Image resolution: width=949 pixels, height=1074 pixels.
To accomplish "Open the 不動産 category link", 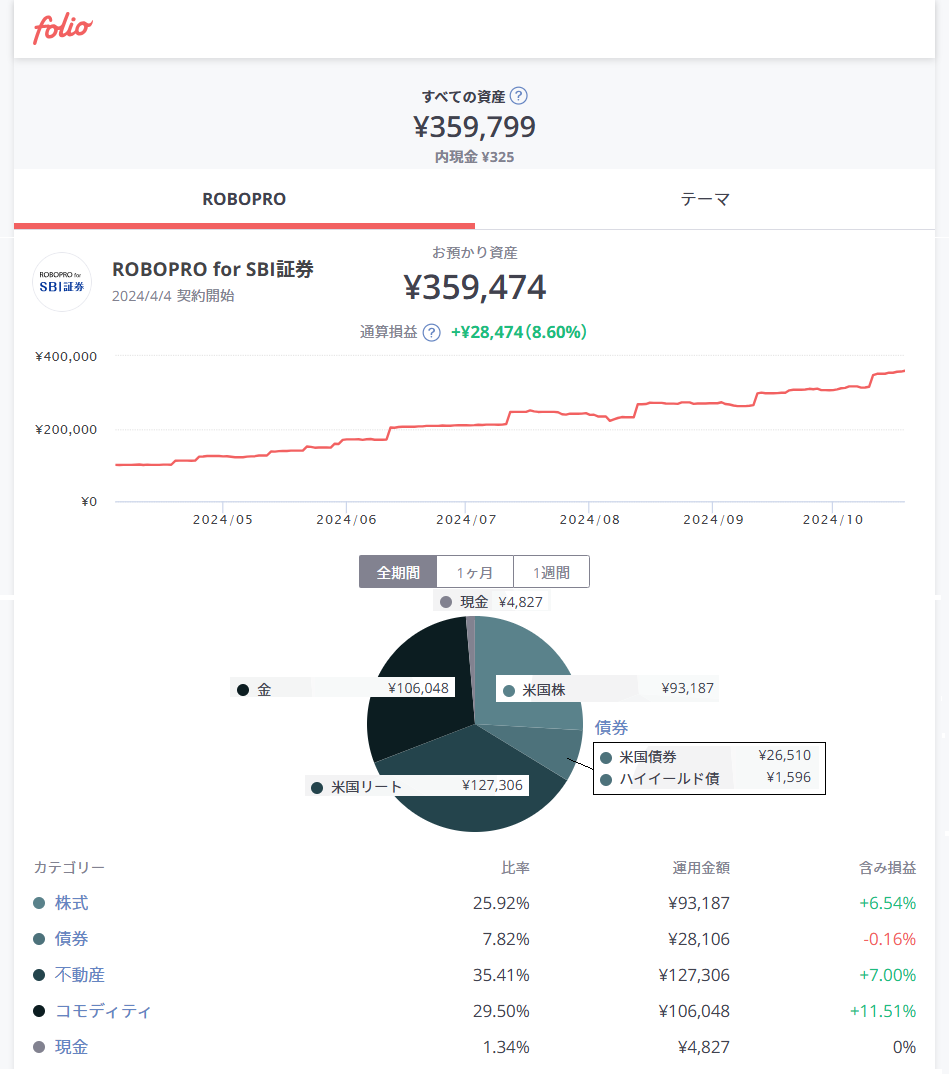I will tap(79, 975).
